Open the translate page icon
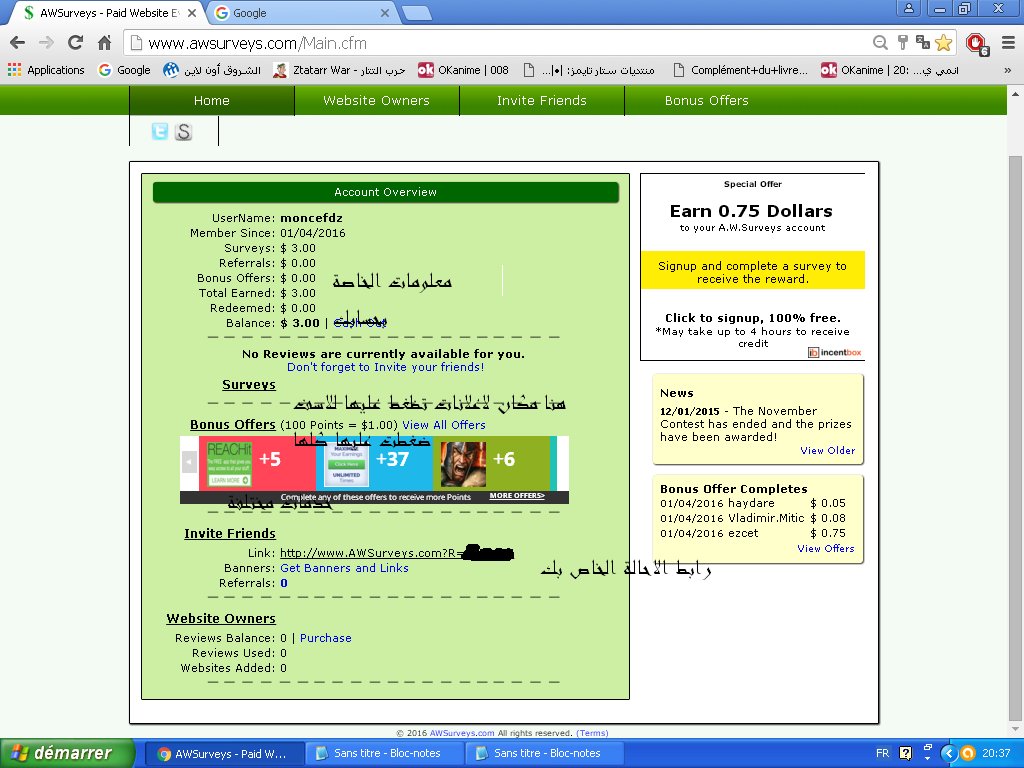1024x768 pixels. pos(923,43)
